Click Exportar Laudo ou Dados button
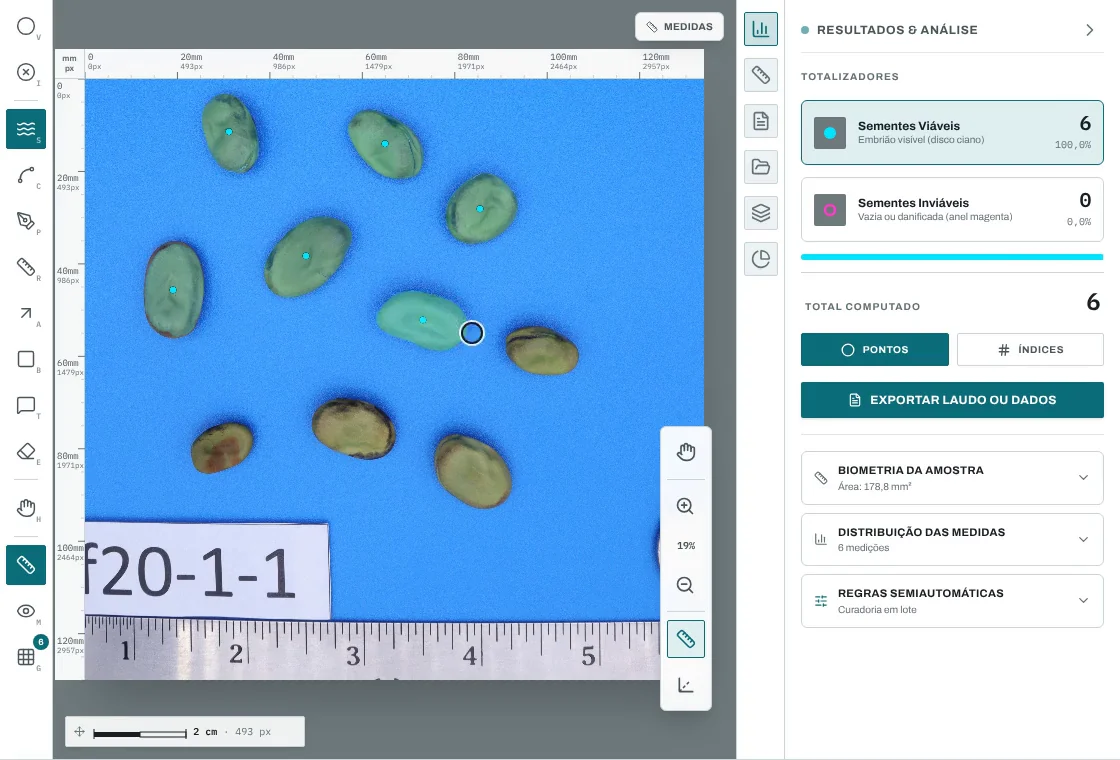 click(952, 400)
